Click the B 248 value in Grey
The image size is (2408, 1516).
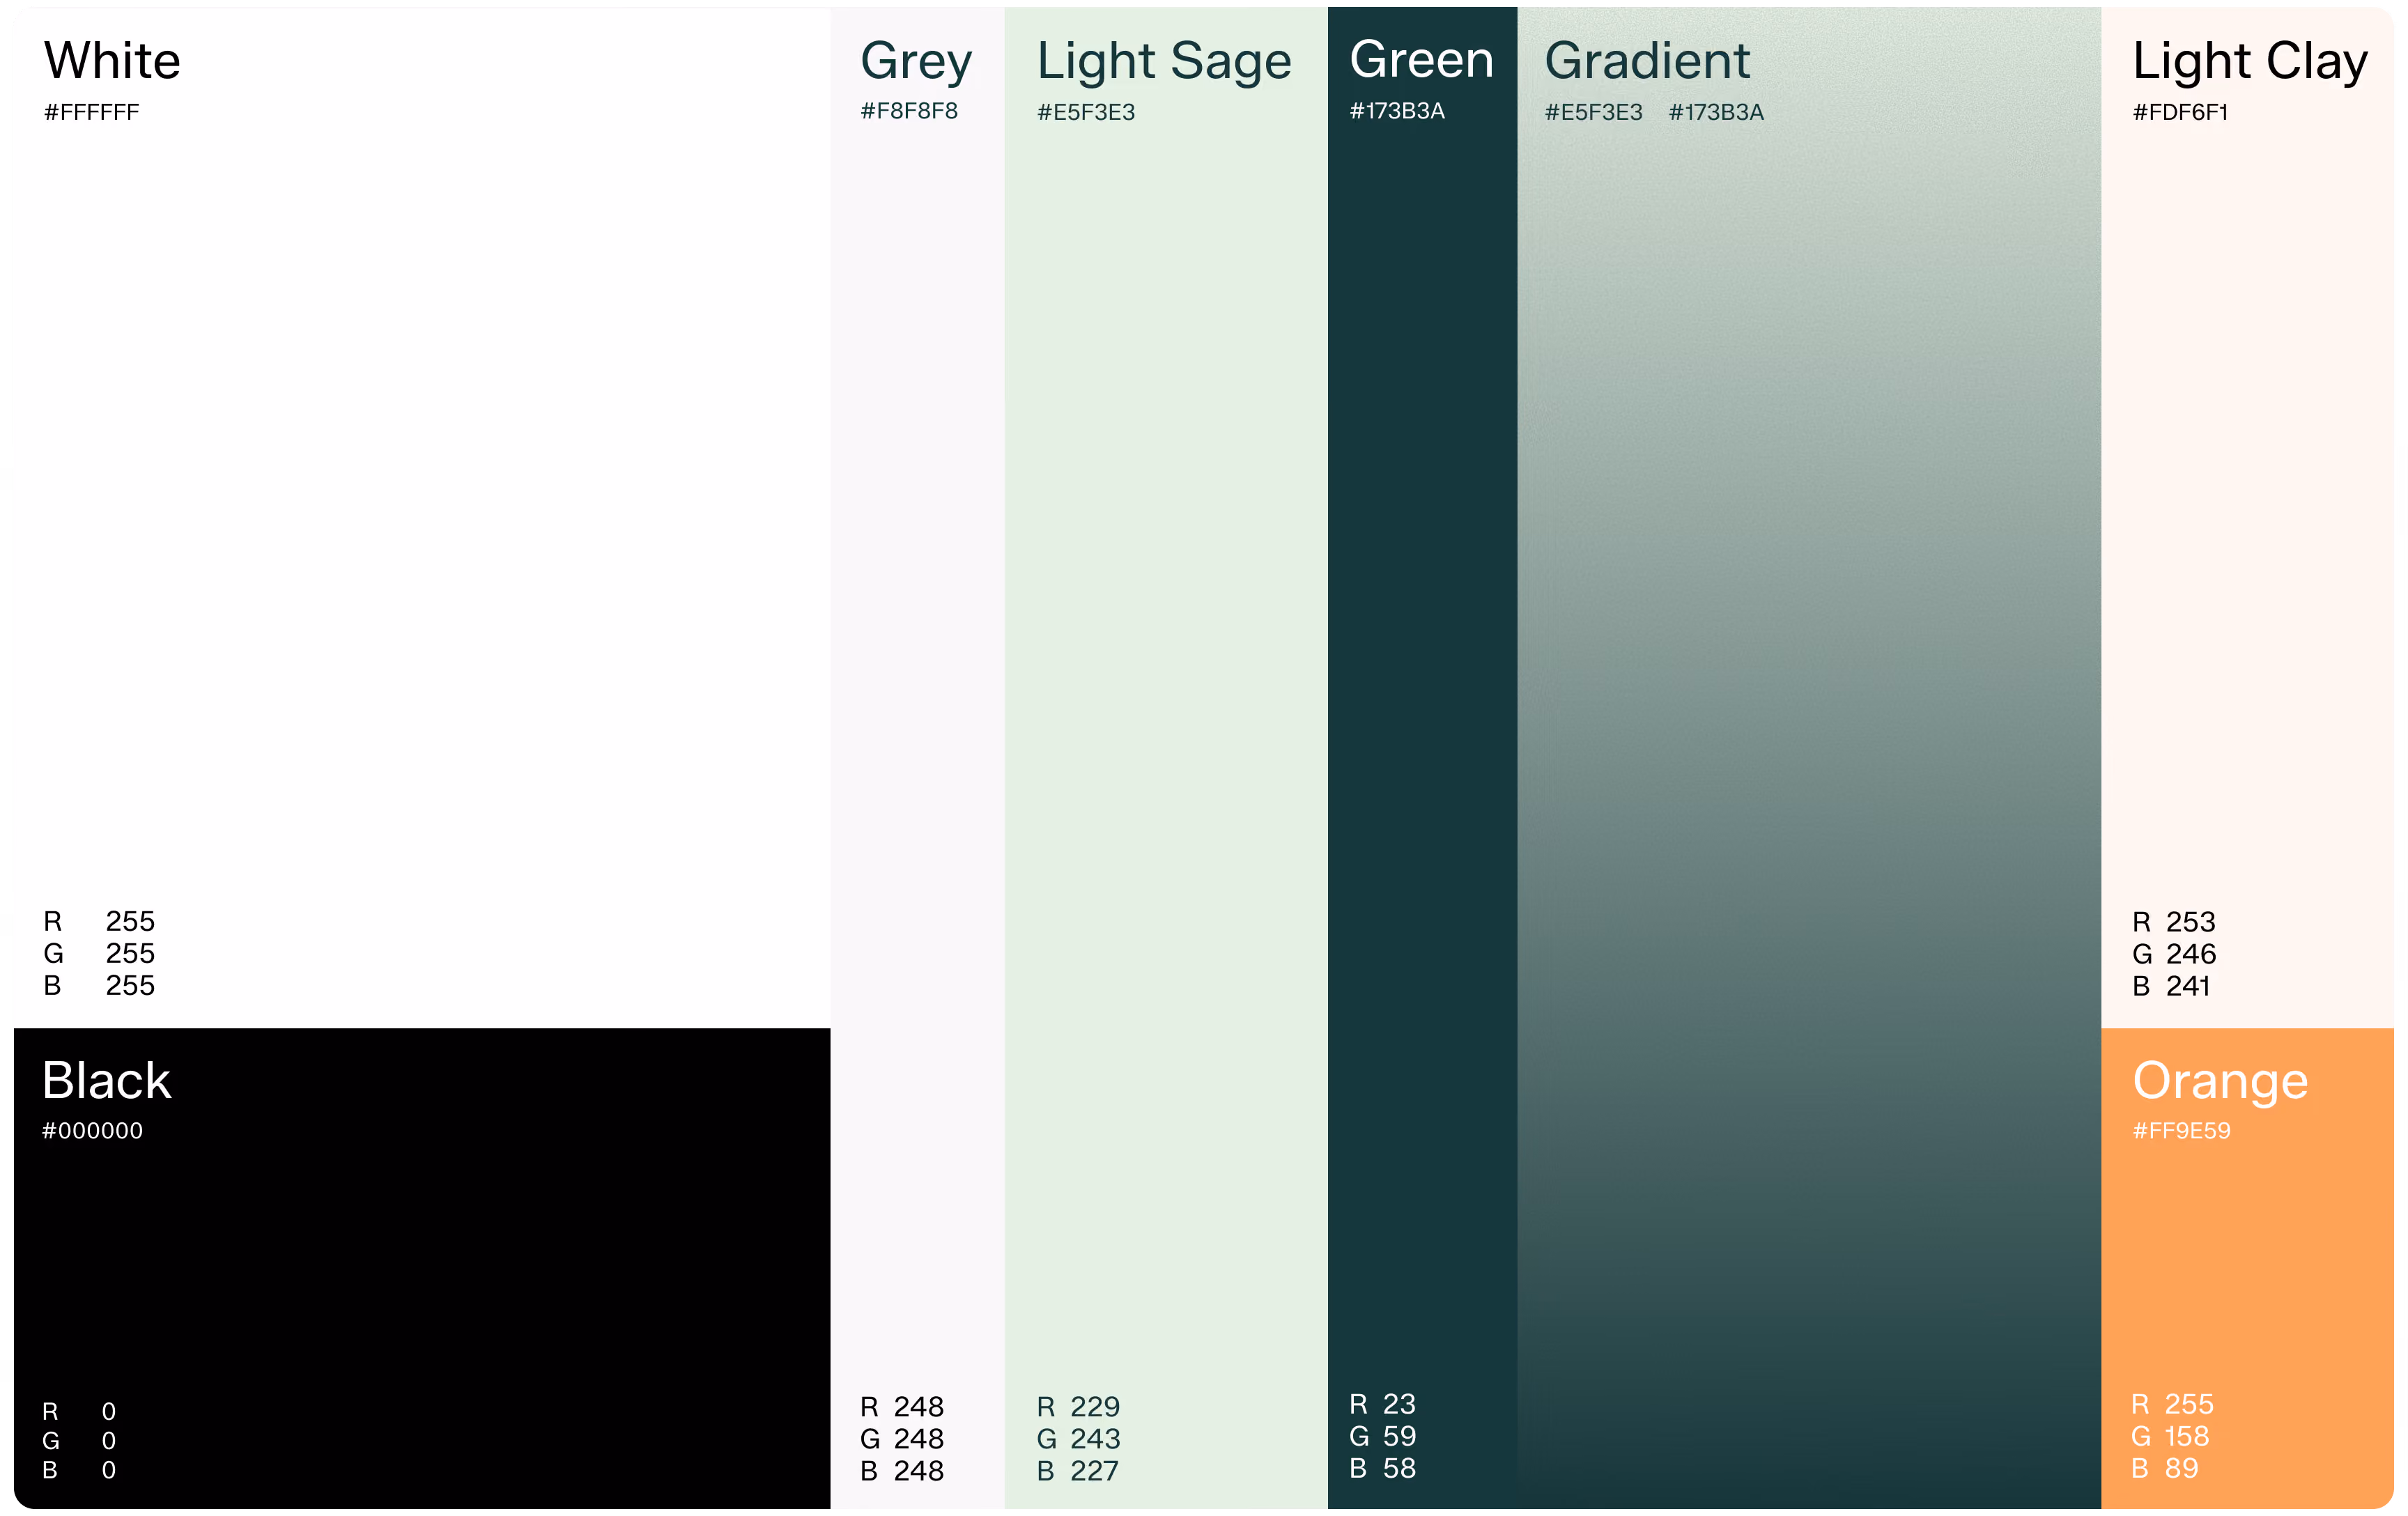click(x=902, y=1471)
